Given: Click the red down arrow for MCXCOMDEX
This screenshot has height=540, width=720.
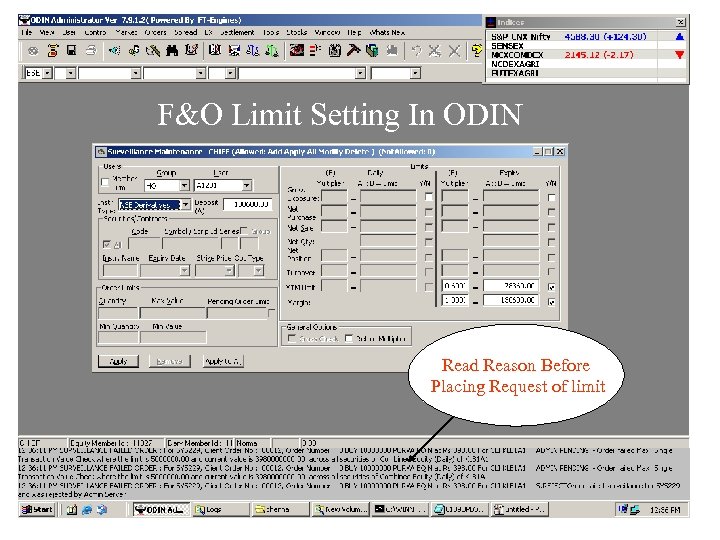Looking at the screenshot, I should [x=680, y=55].
